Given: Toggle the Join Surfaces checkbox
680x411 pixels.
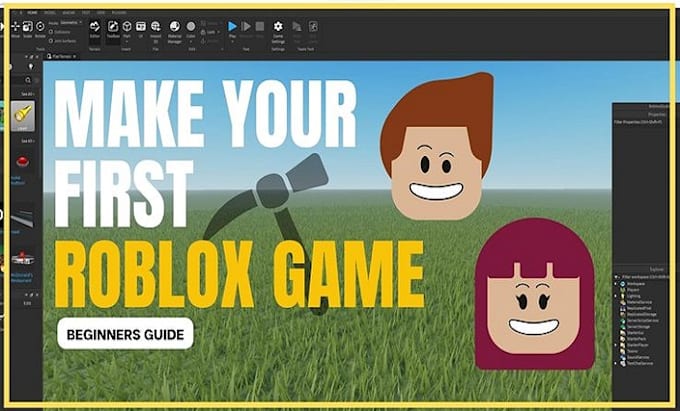Looking at the screenshot, I should 51,41.
